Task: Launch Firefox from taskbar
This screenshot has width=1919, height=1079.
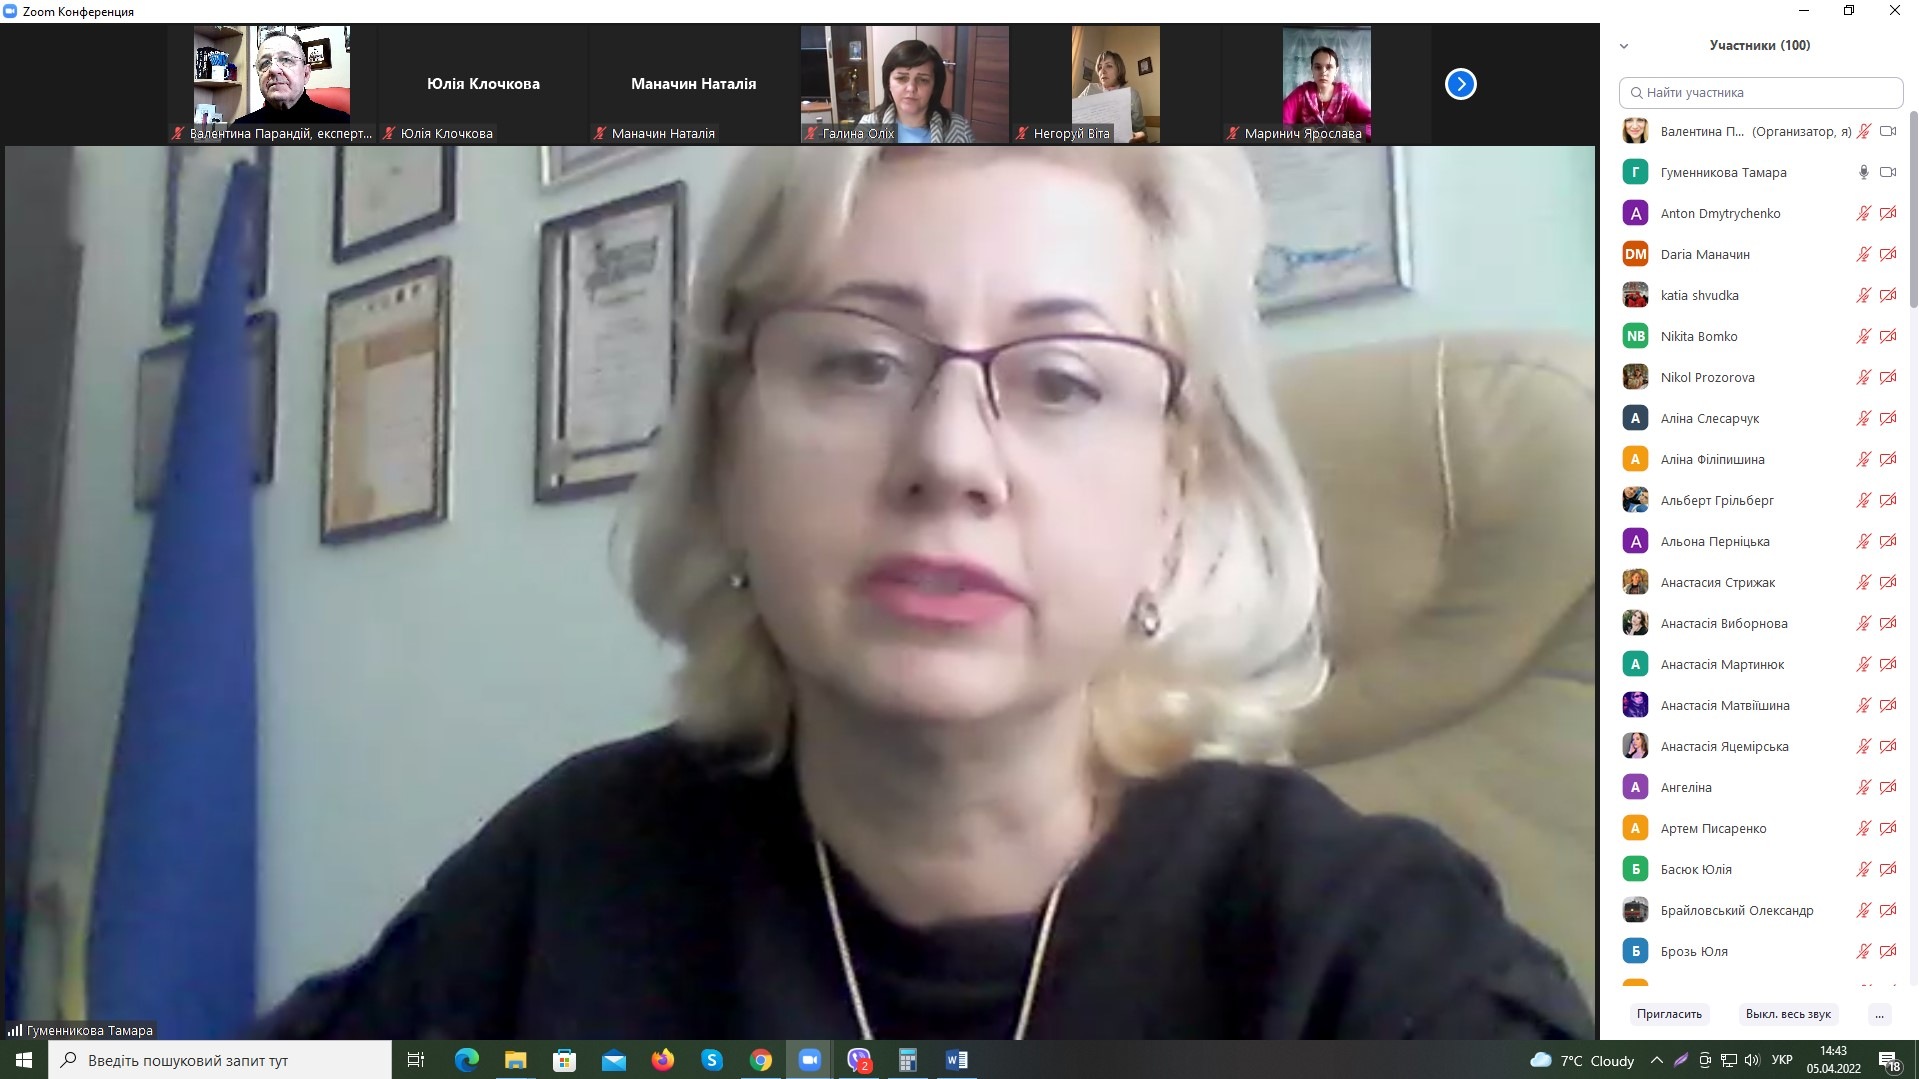Action: pyautogui.click(x=662, y=1060)
